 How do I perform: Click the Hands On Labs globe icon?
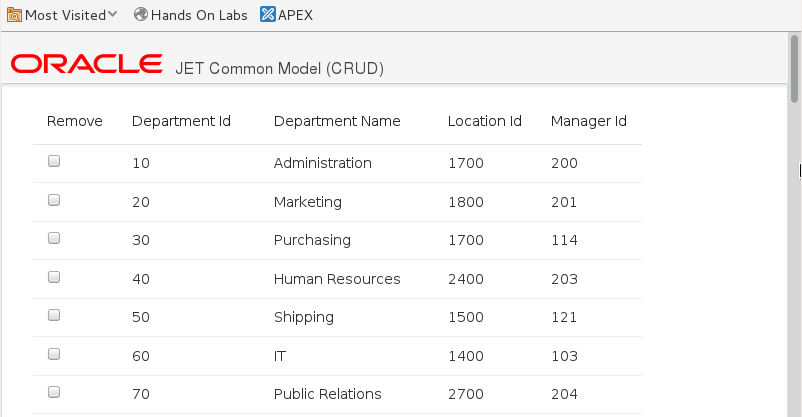coord(140,14)
